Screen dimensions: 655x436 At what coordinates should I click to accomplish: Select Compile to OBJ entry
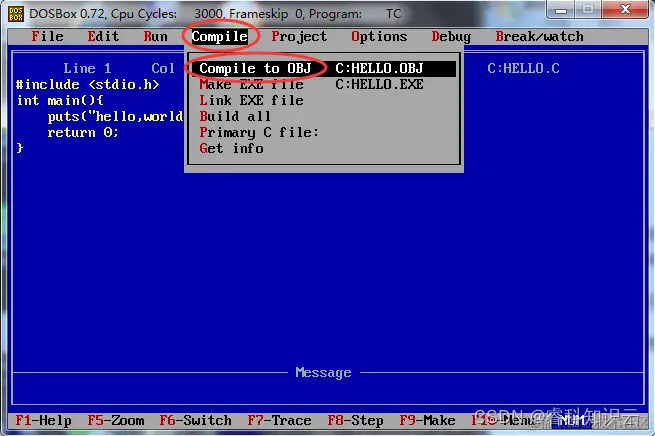tap(324, 68)
